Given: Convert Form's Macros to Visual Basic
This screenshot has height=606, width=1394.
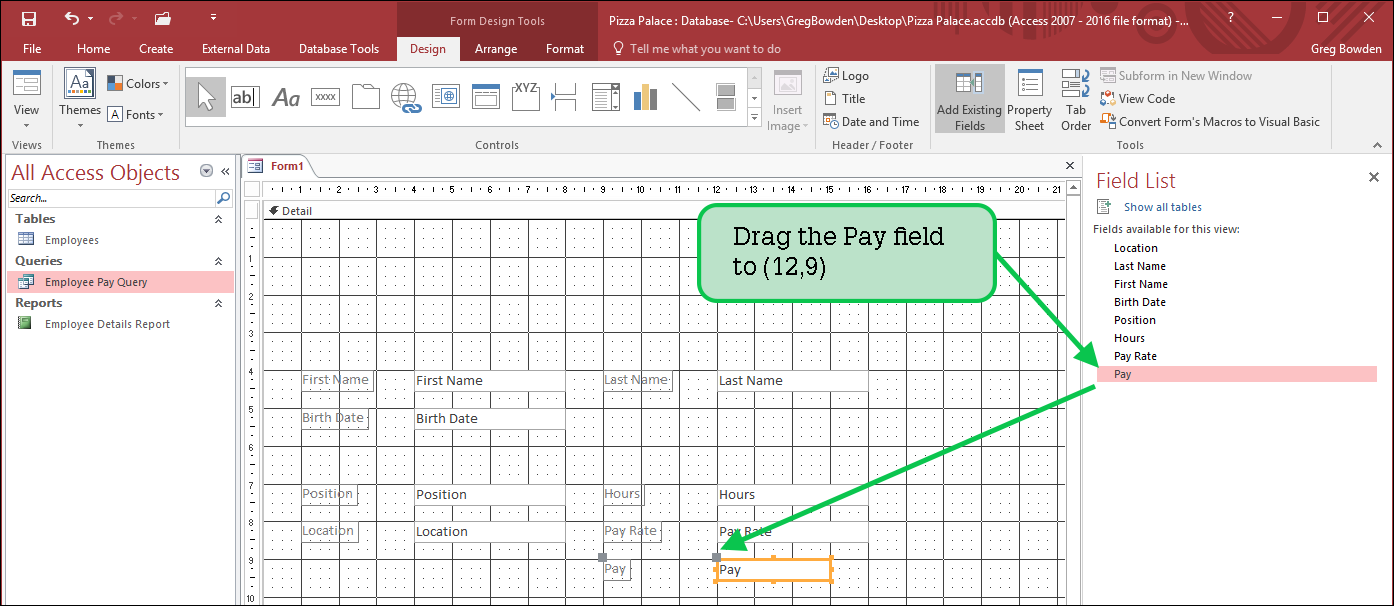Looking at the screenshot, I should coord(1210,122).
